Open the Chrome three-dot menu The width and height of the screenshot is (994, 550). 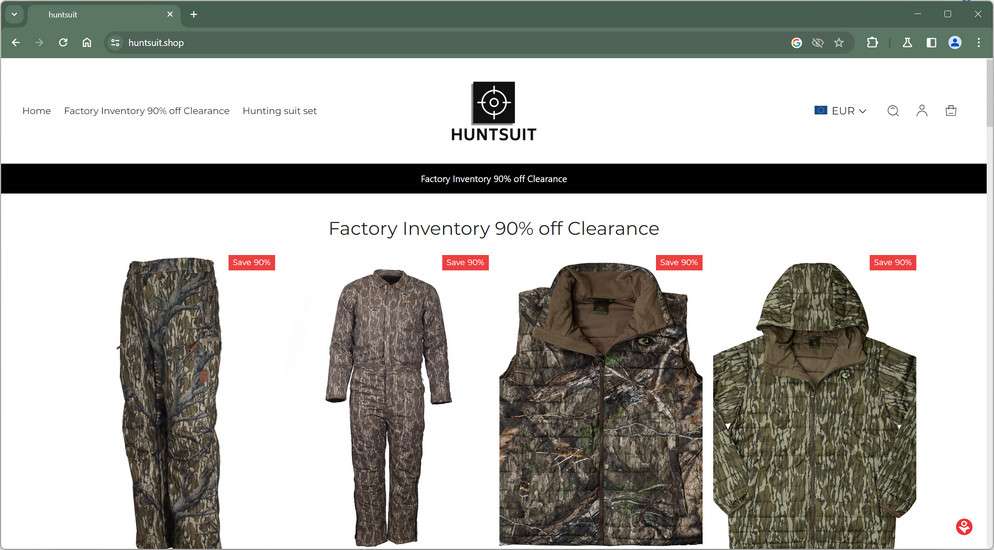point(978,42)
